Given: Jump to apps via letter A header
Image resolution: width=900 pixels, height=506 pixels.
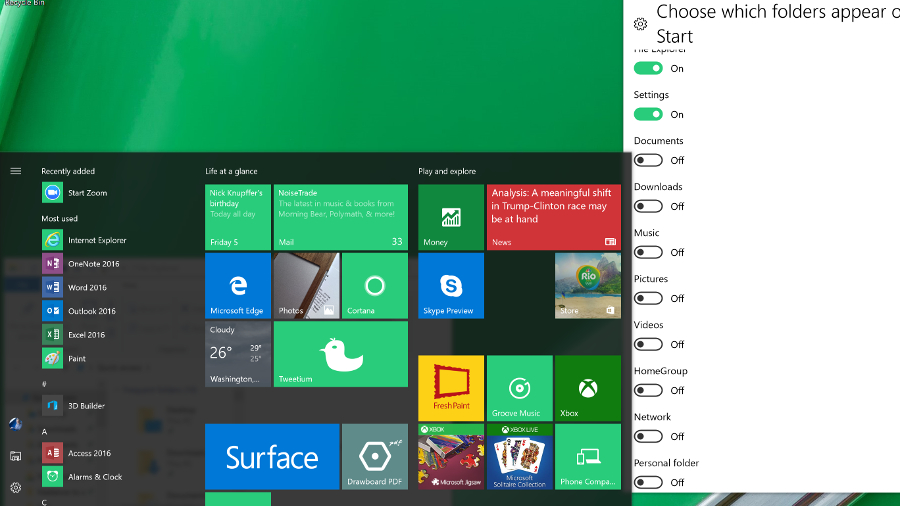Looking at the screenshot, I should [44, 431].
